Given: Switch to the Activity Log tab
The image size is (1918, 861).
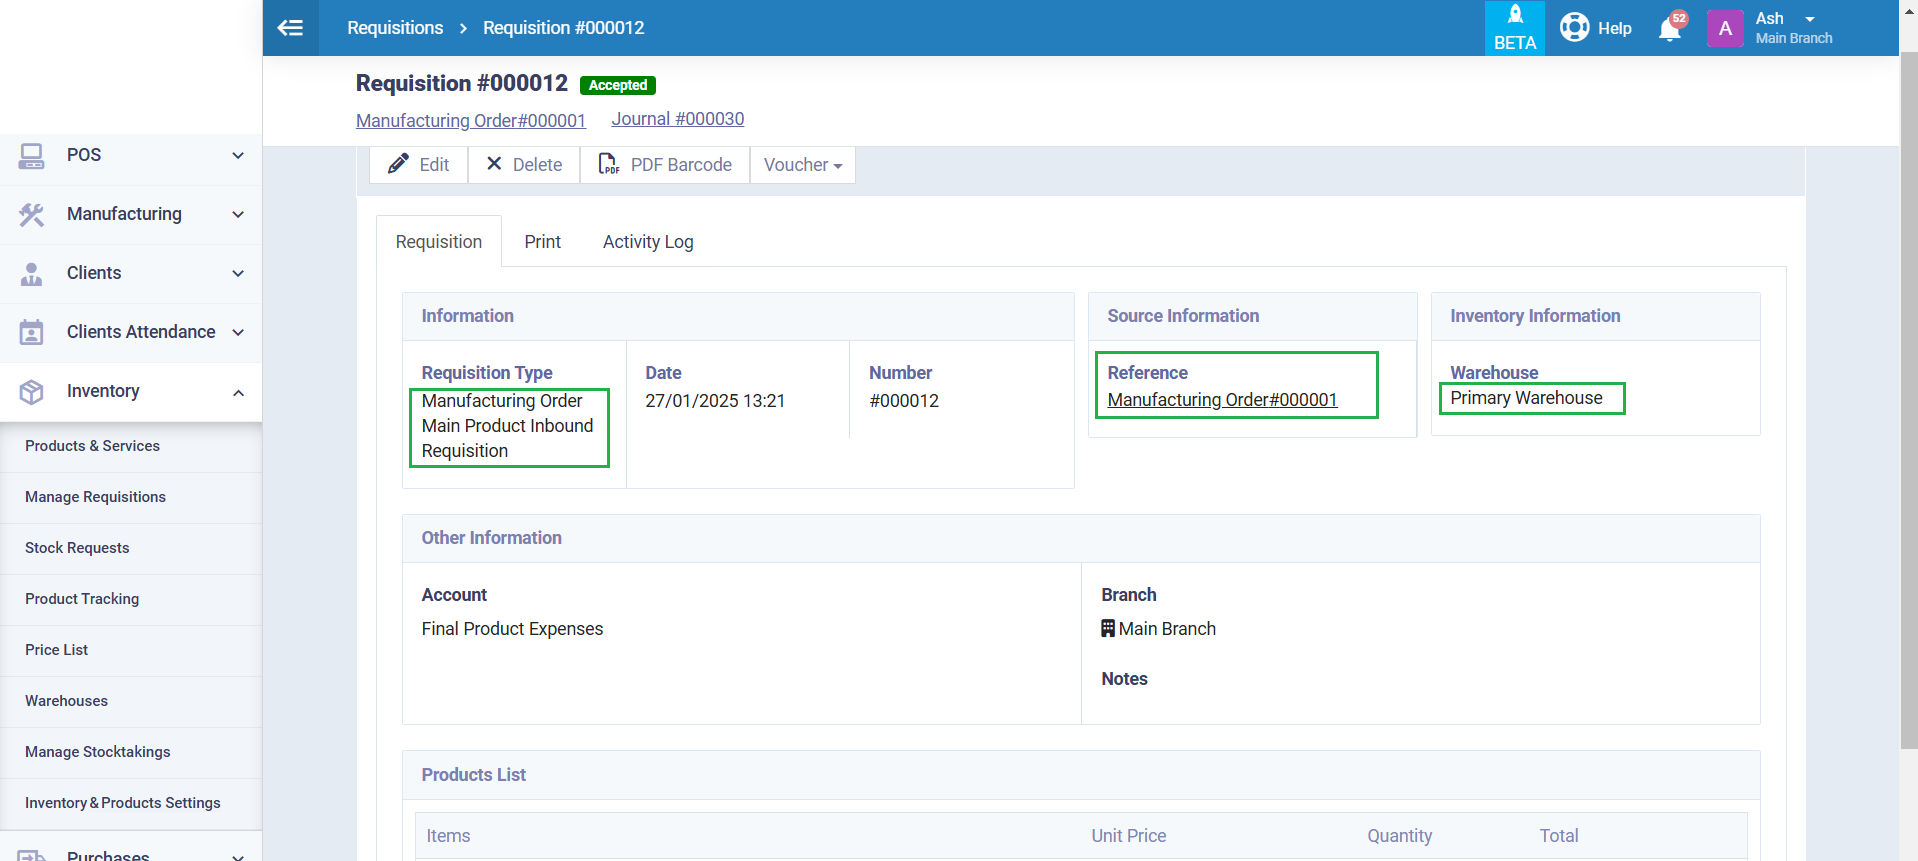Looking at the screenshot, I should (647, 242).
